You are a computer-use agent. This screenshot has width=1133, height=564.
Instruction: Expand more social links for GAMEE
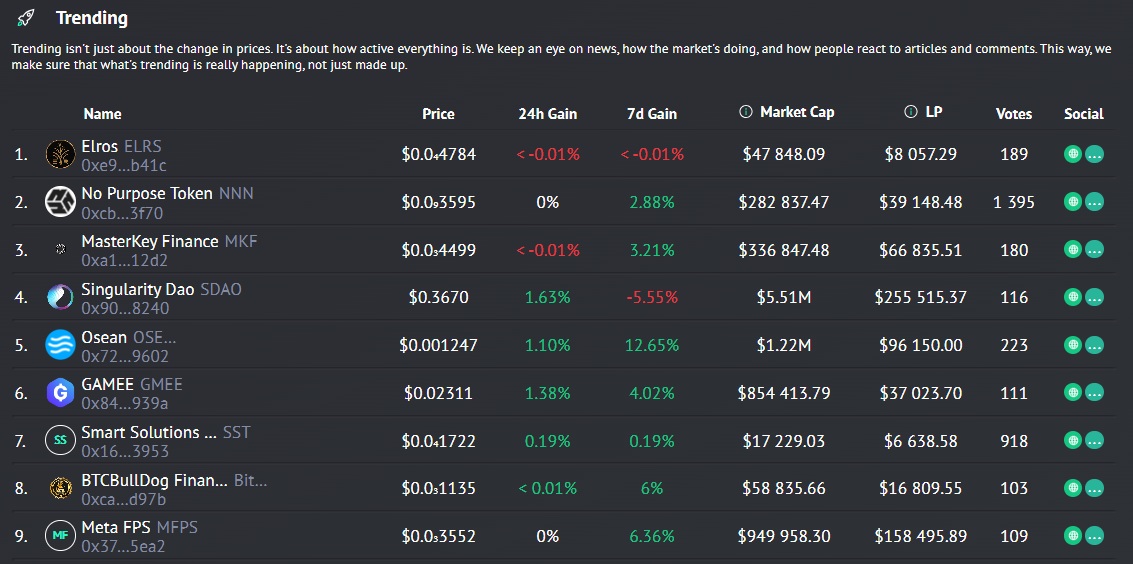coord(1094,393)
